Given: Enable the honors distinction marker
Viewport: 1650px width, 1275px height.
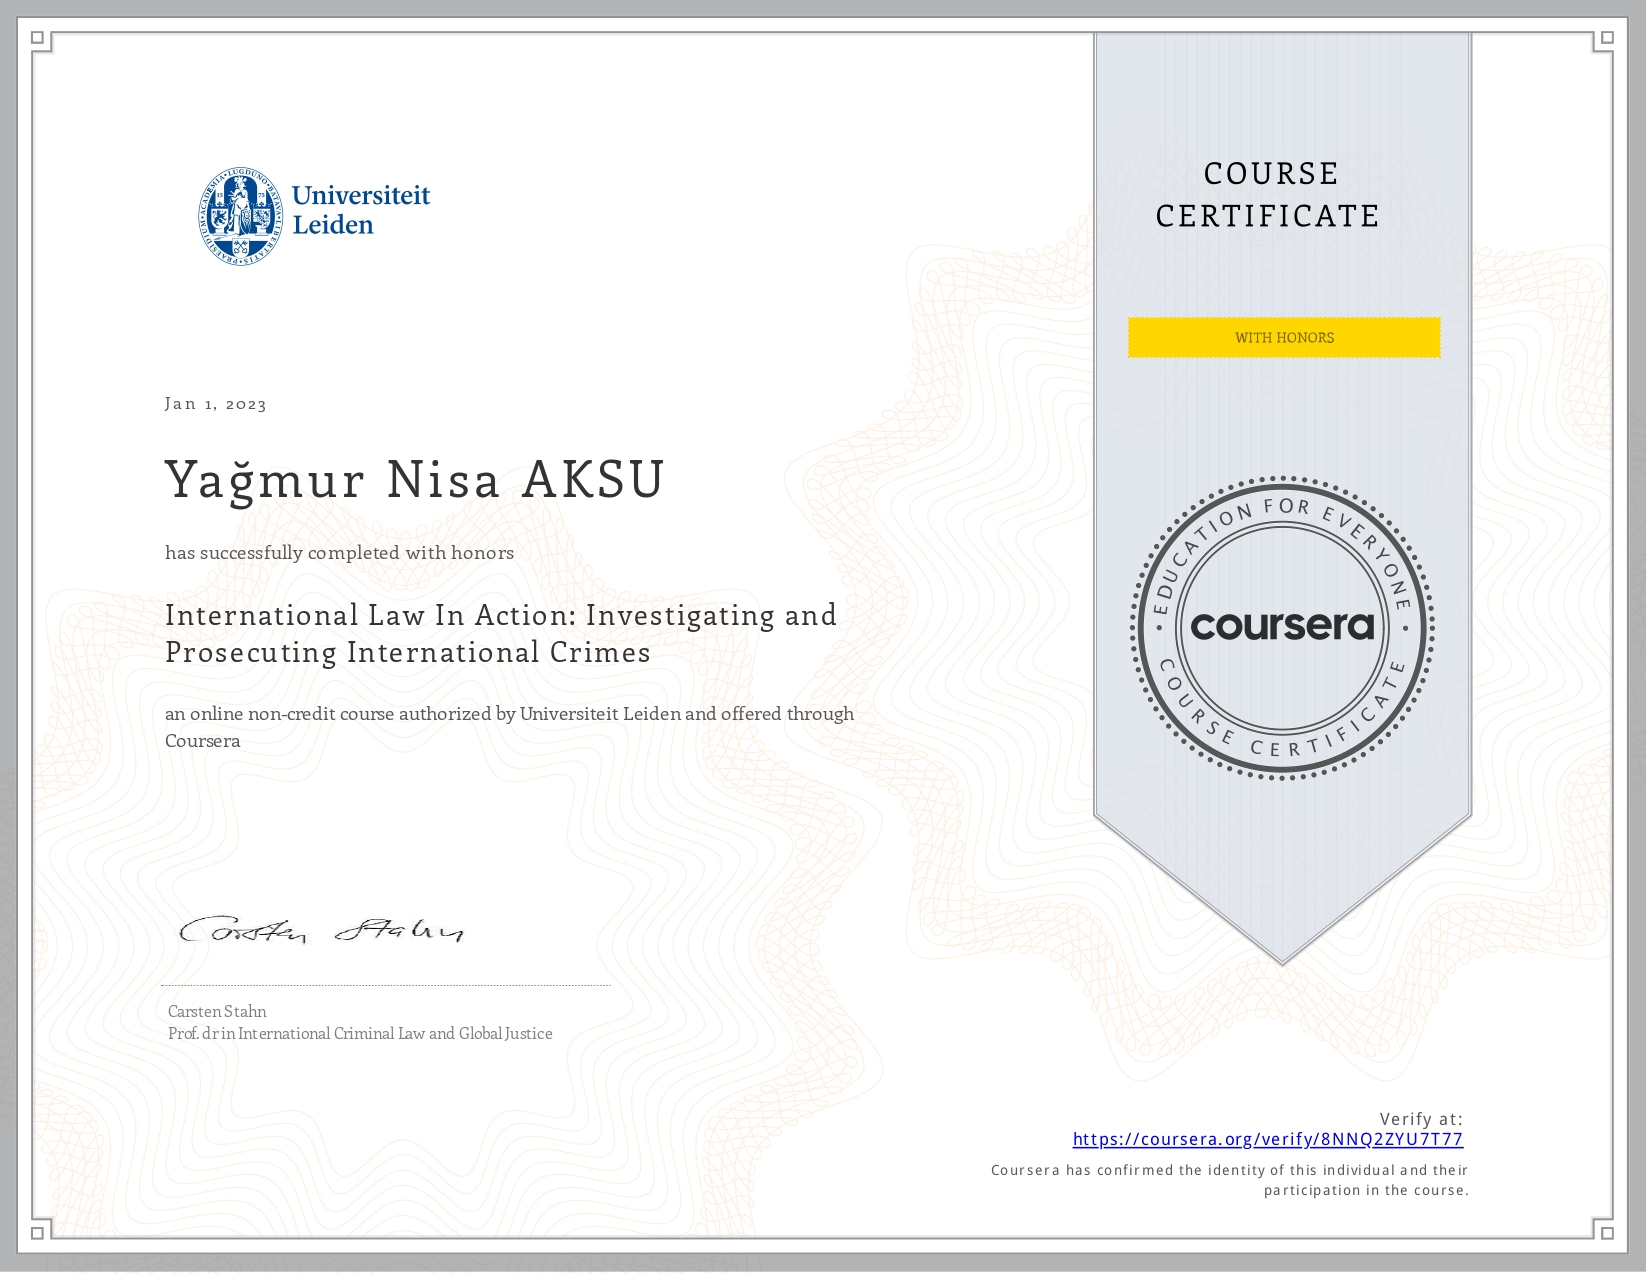Looking at the screenshot, I should (x=1283, y=338).
